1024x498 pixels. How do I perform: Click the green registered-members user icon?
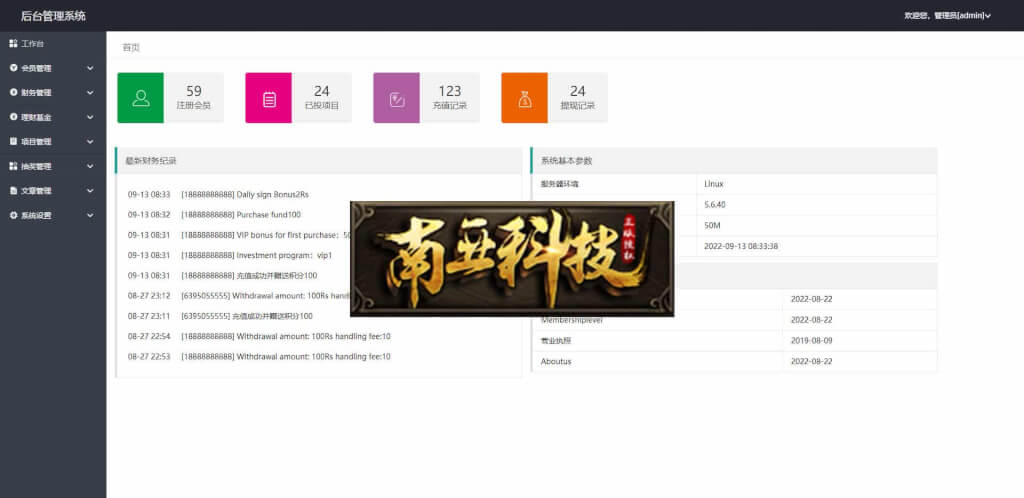coord(140,98)
